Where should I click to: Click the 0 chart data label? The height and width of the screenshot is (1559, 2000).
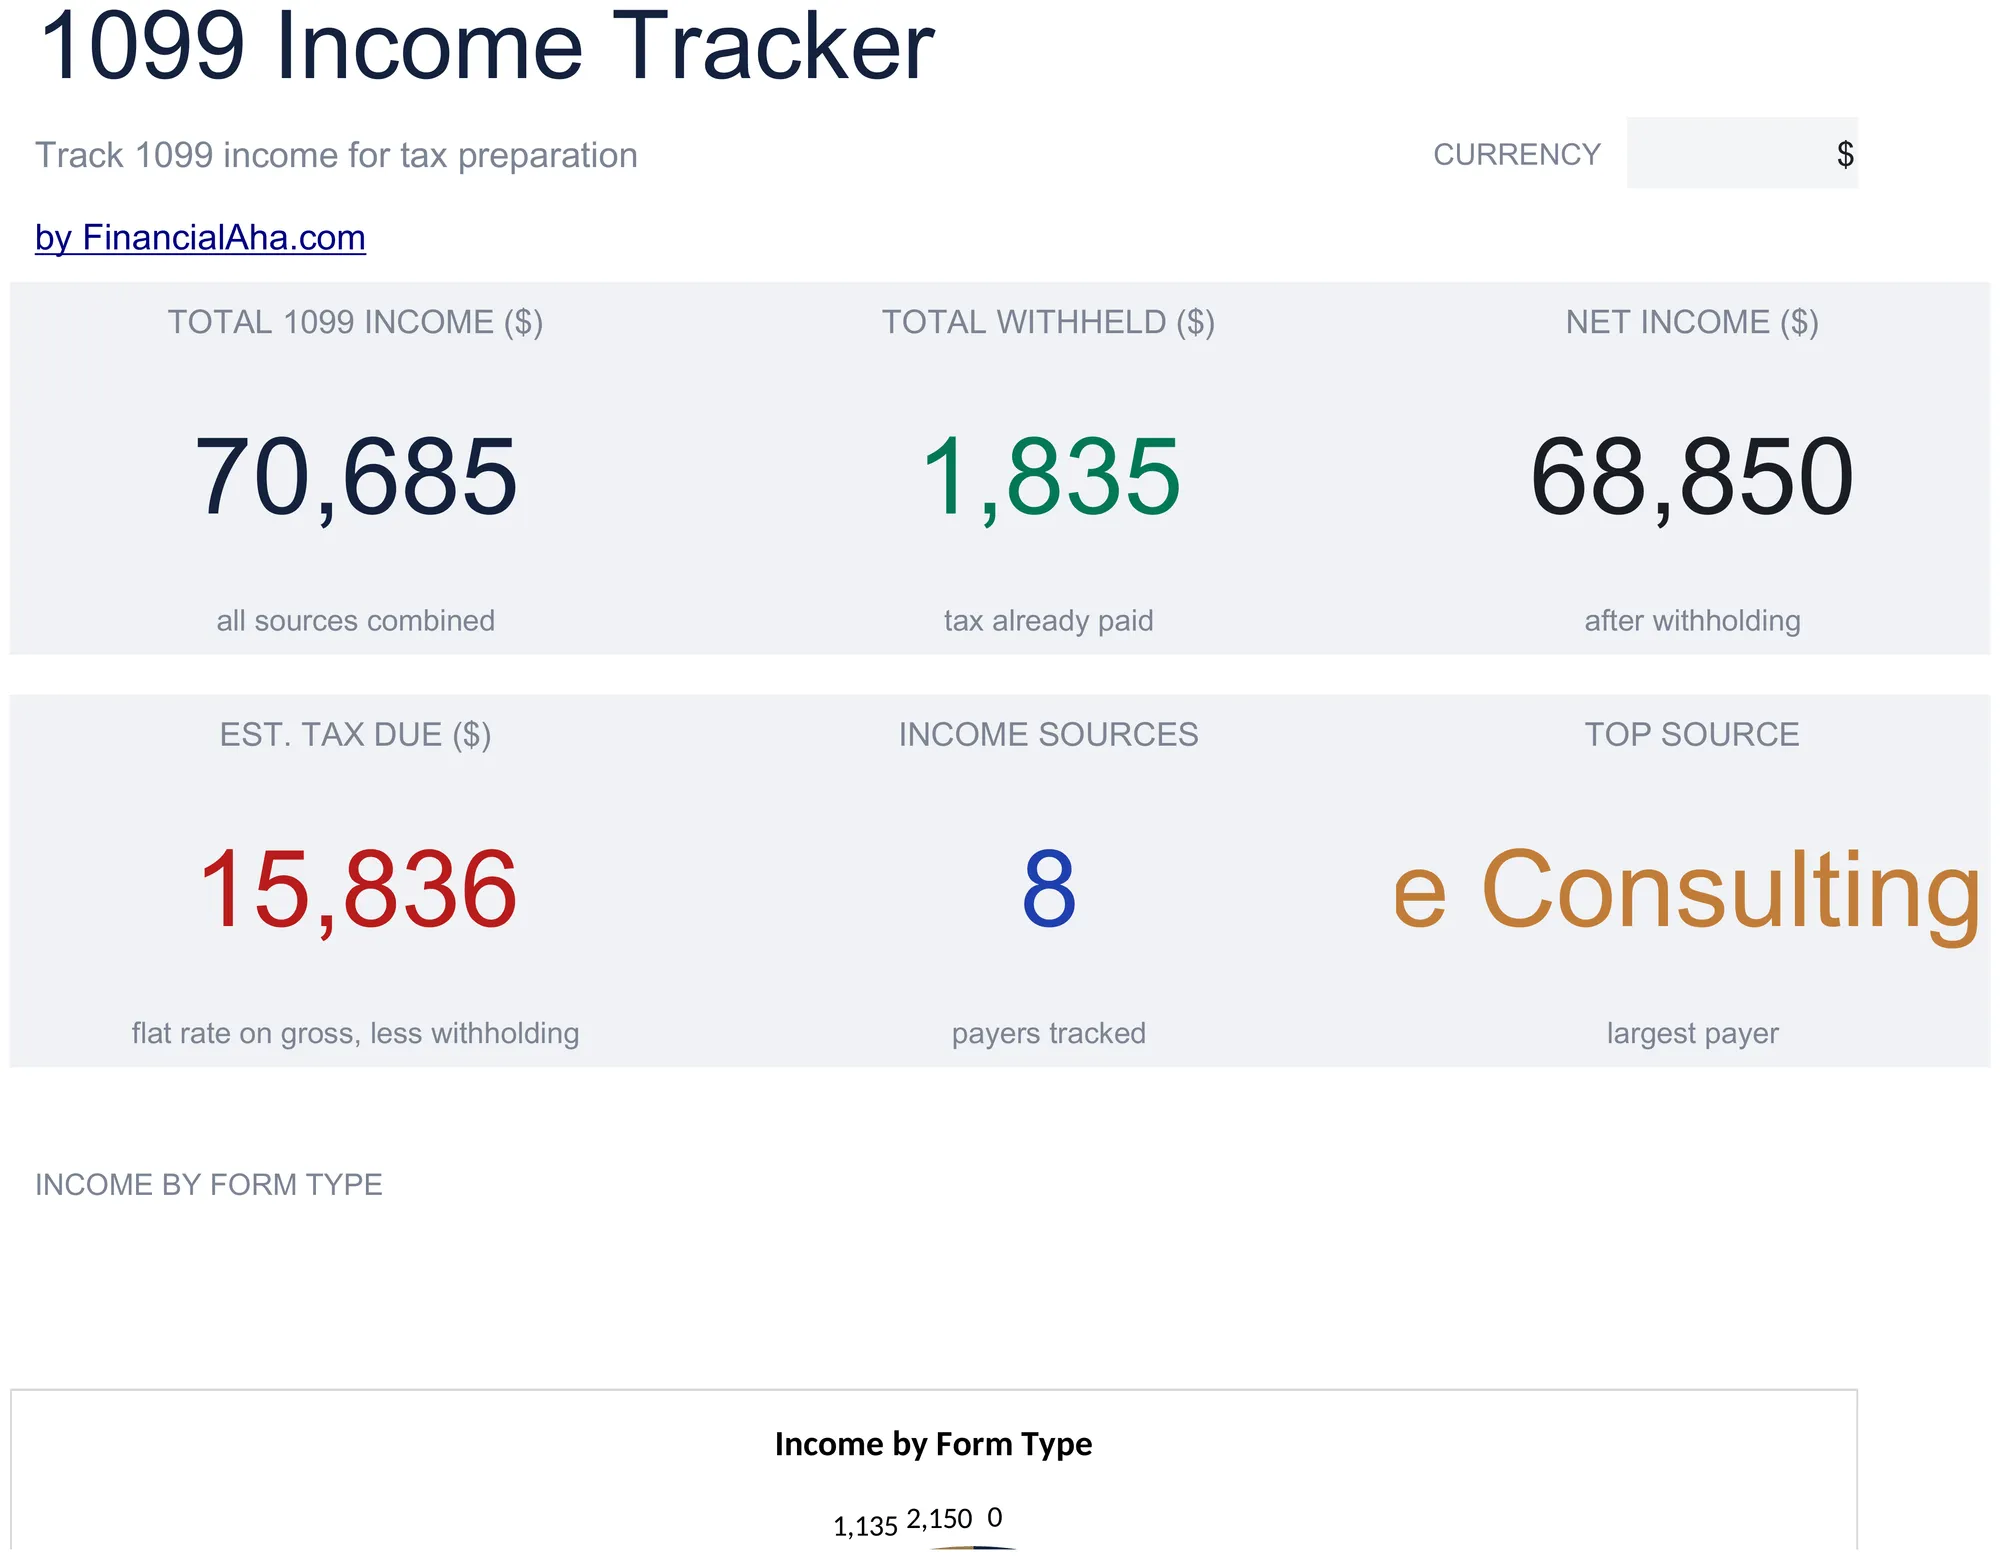coord(994,1518)
